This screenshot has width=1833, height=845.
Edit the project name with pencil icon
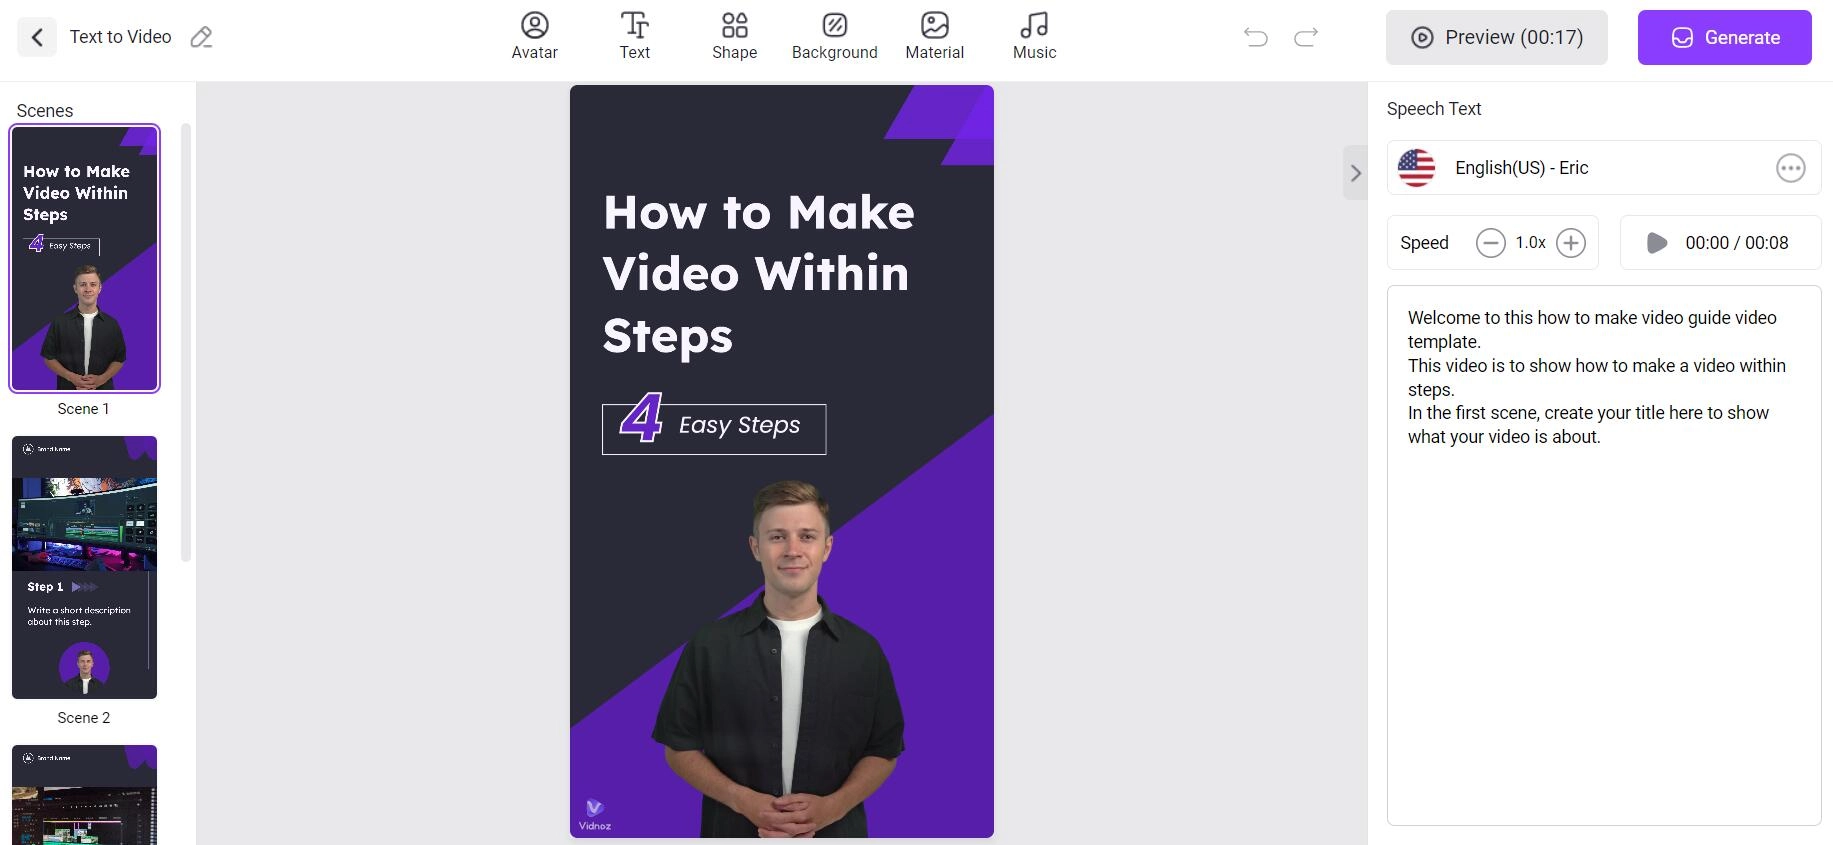201,38
